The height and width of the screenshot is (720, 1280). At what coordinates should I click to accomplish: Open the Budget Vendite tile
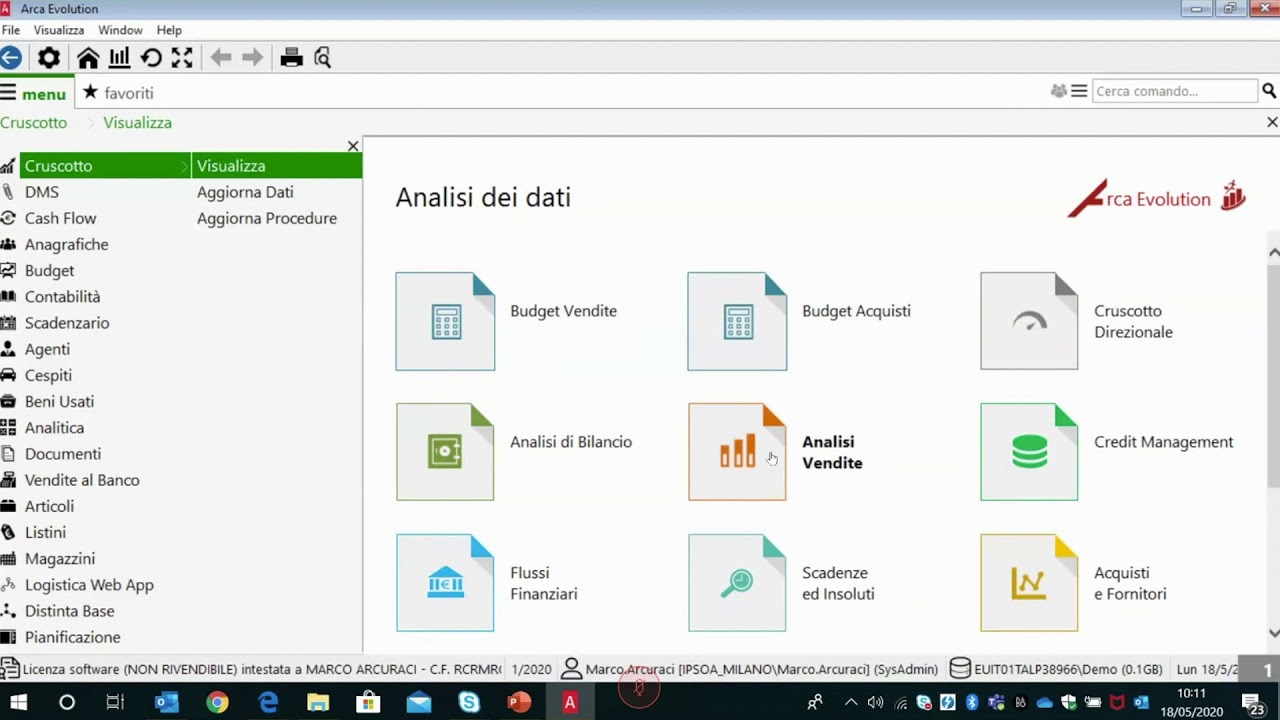445,321
